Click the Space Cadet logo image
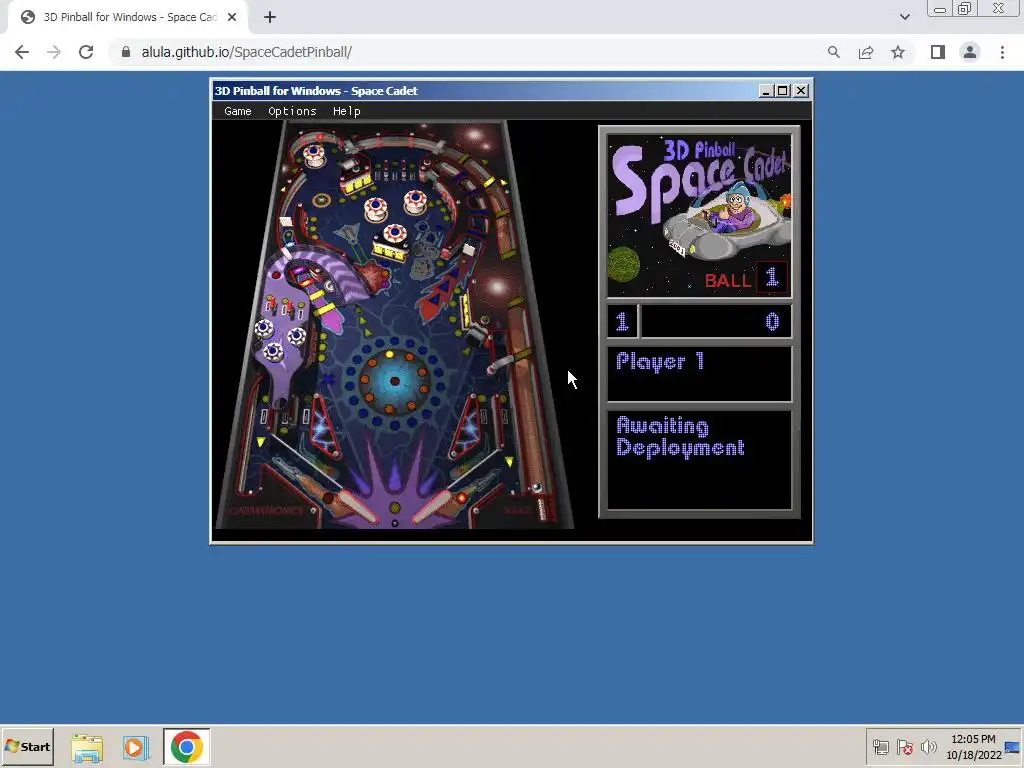This screenshot has height=768, width=1024. tap(699, 216)
